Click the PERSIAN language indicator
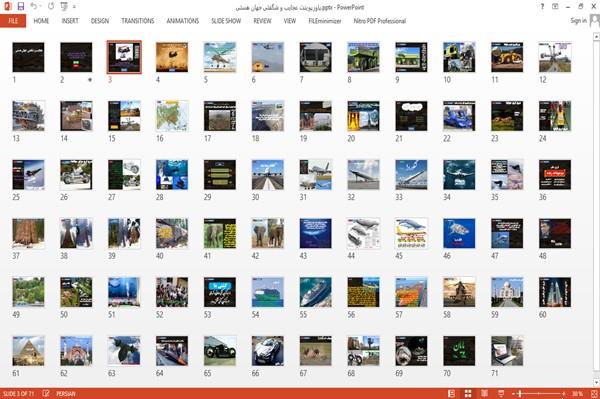This screenshot has width=600, height=399. pos(66,394)
